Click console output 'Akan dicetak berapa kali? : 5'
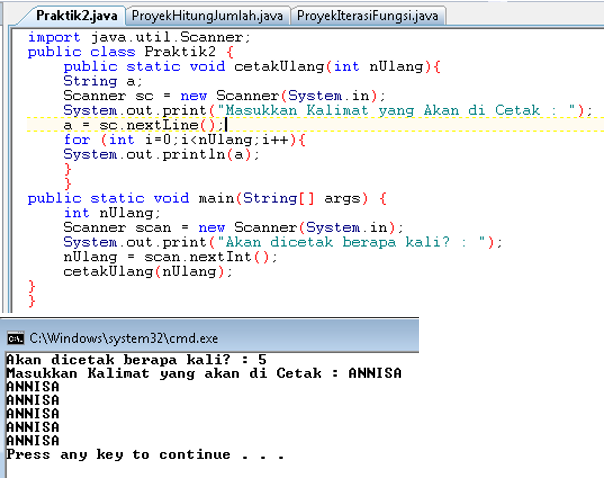The image size is (604, 480). pos(137,359)
